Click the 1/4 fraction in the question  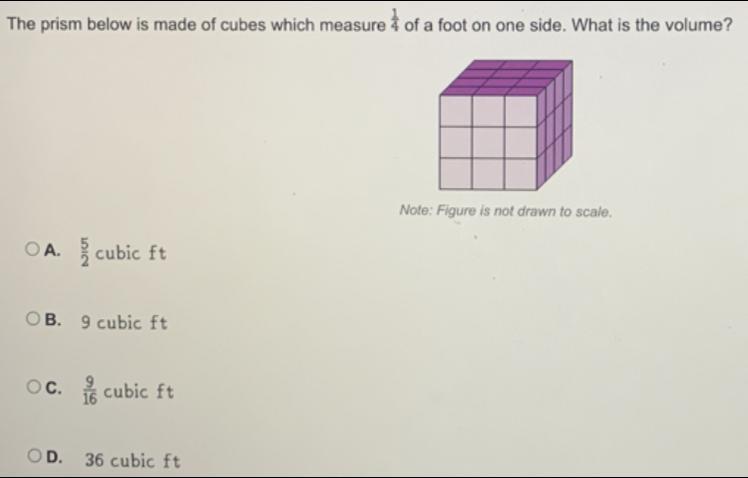click(x=395, y=19)
